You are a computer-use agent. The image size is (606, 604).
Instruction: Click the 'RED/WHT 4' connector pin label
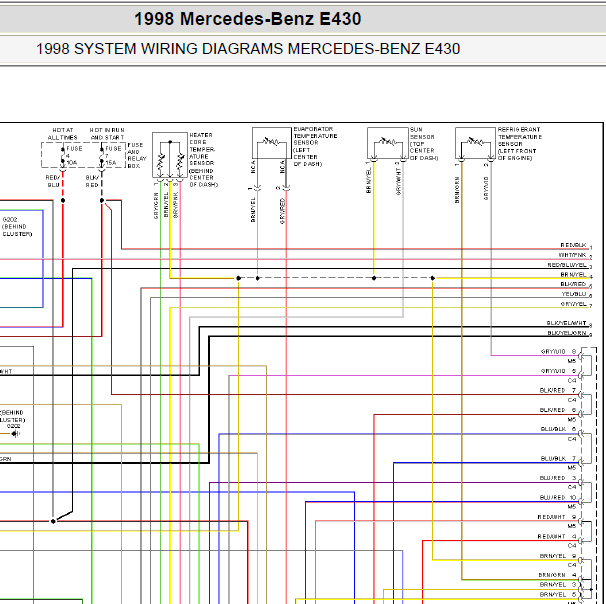(x=557, y=537)
